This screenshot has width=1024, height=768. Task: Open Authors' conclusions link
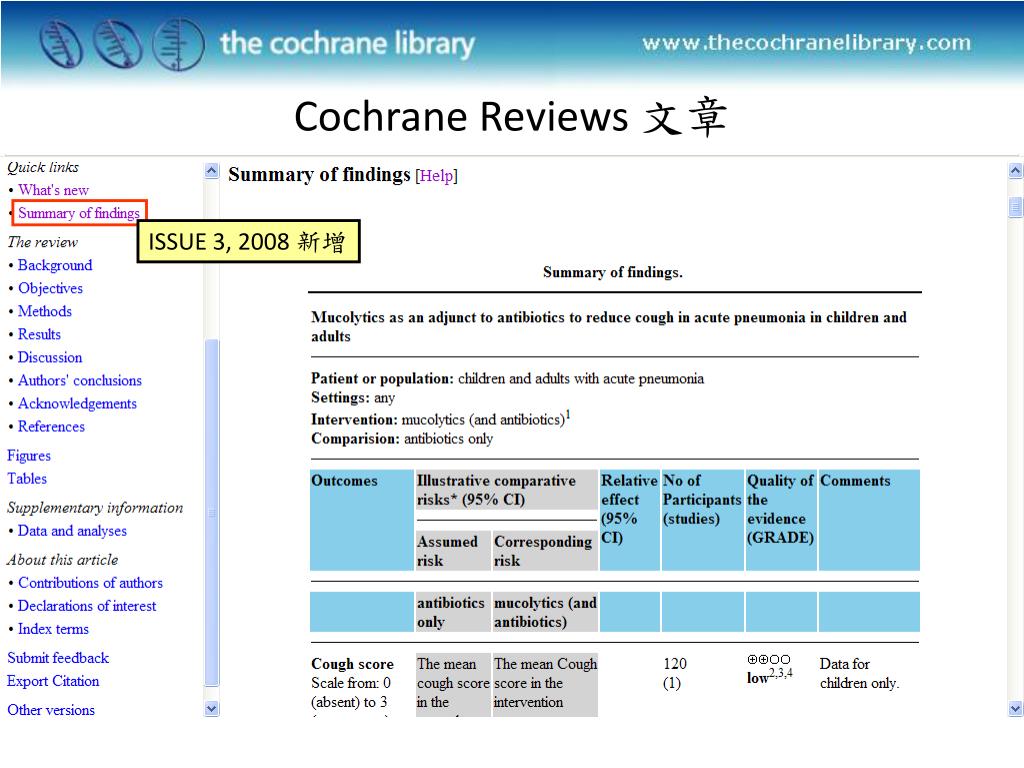click(80, 380)
